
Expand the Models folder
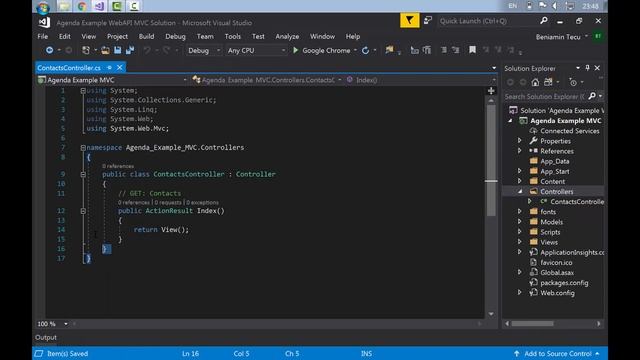coord(520,222)
